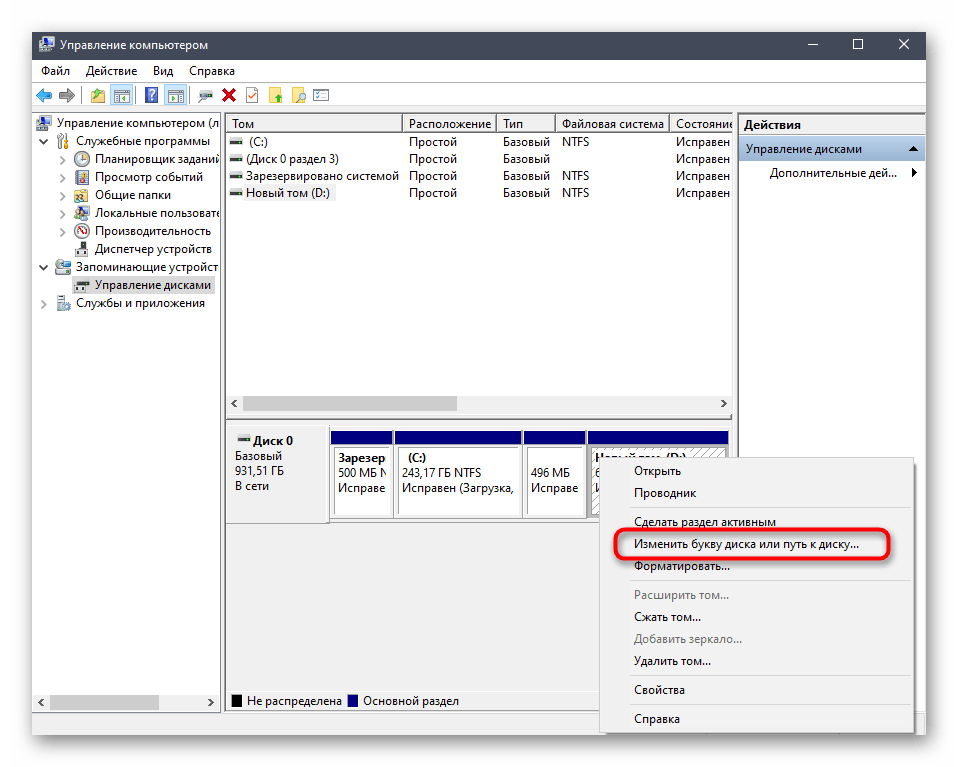Click Дополнительные действия in Actions pane
The image size is (958, 767).
[x=832, y=173]
